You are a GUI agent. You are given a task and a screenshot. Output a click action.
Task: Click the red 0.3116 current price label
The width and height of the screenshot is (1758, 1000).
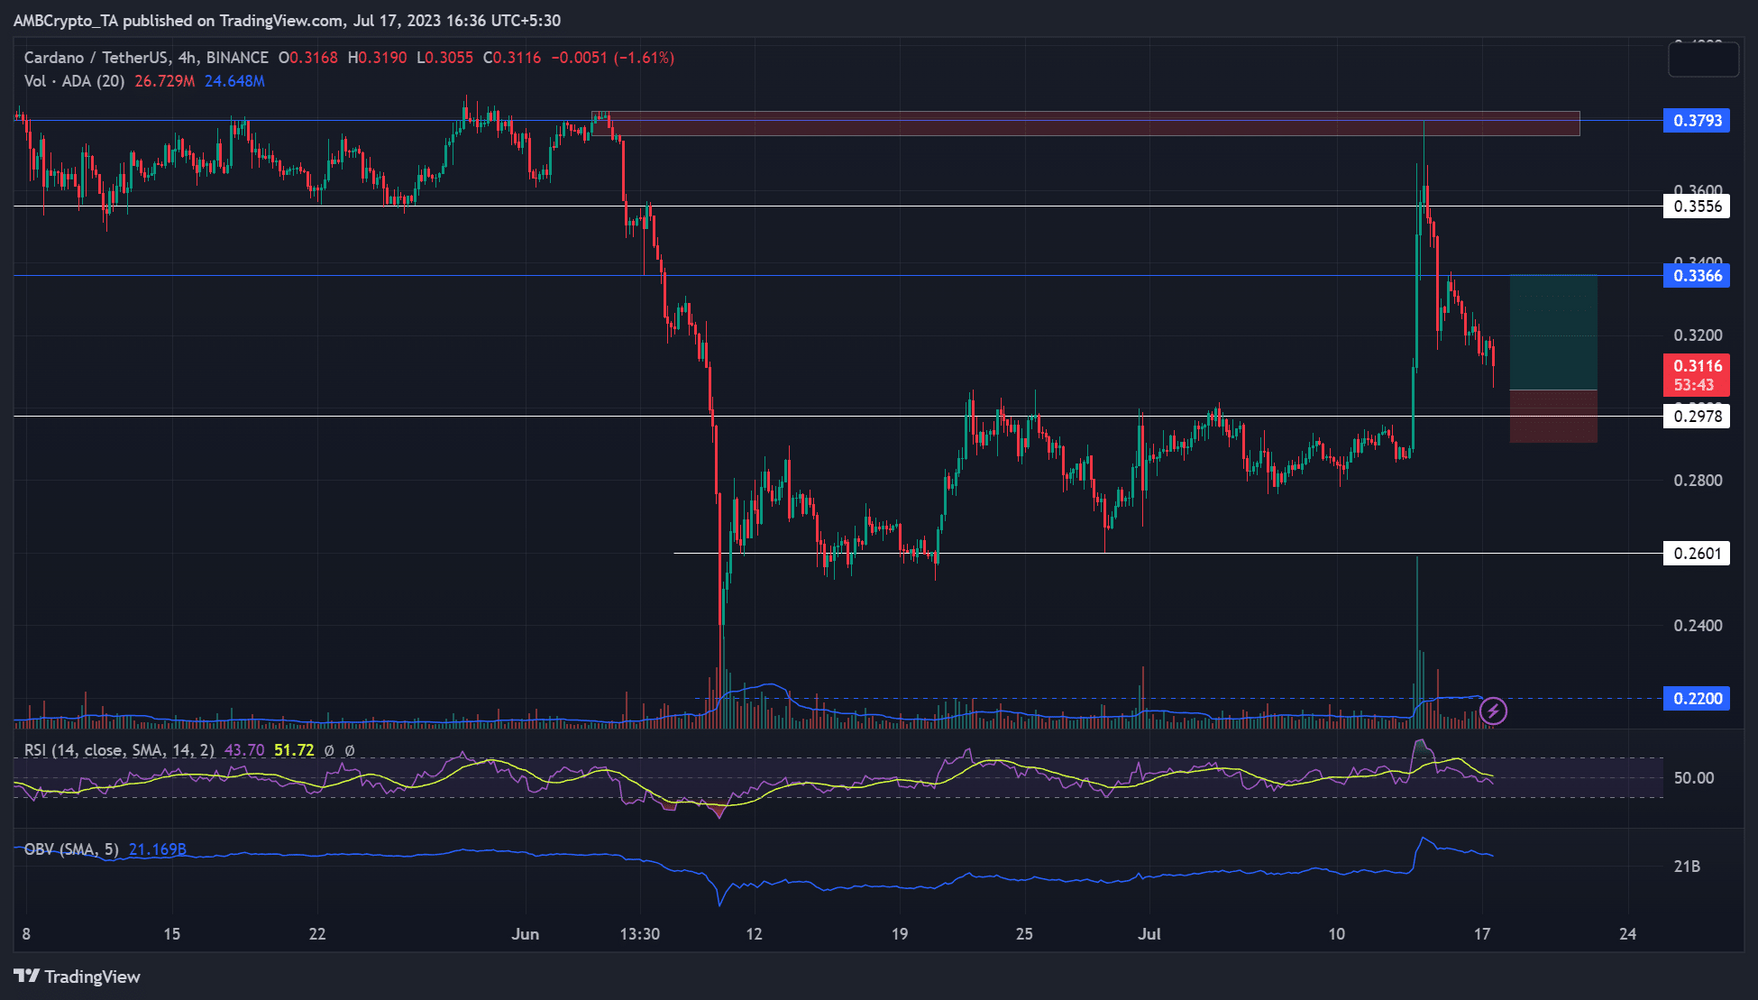(x=1696, y=375)
